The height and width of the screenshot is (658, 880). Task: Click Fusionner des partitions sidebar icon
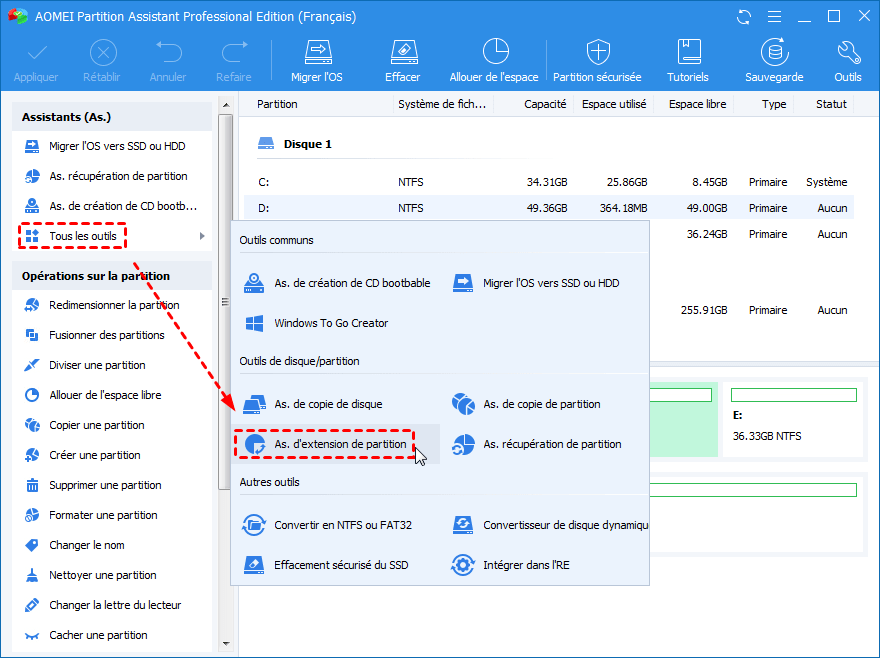pyautogui.click(x=32, y=335)
